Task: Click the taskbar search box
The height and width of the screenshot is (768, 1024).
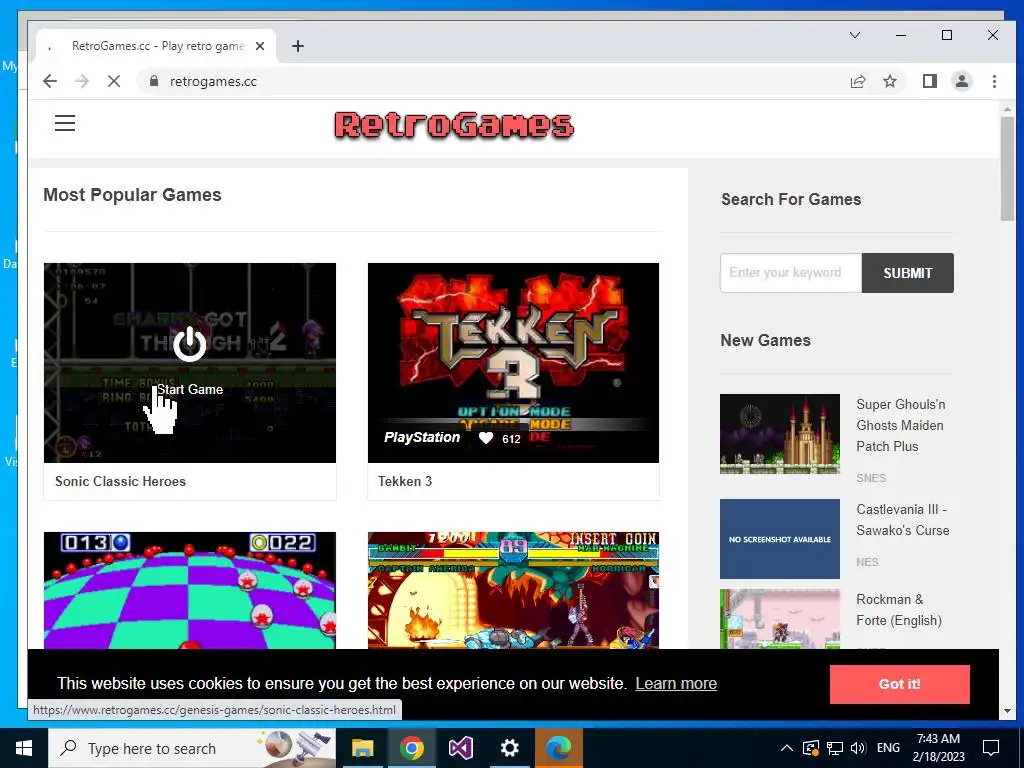Action: [192, 748]
